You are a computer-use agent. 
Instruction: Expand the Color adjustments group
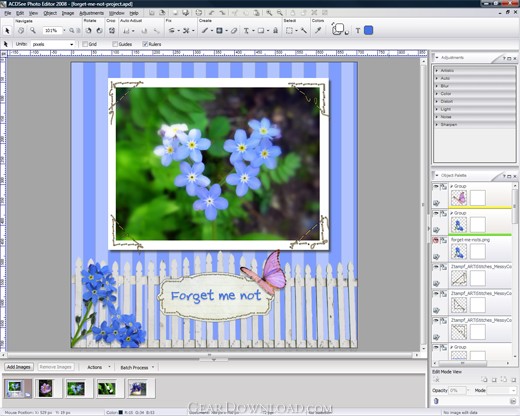pos(437,94)
